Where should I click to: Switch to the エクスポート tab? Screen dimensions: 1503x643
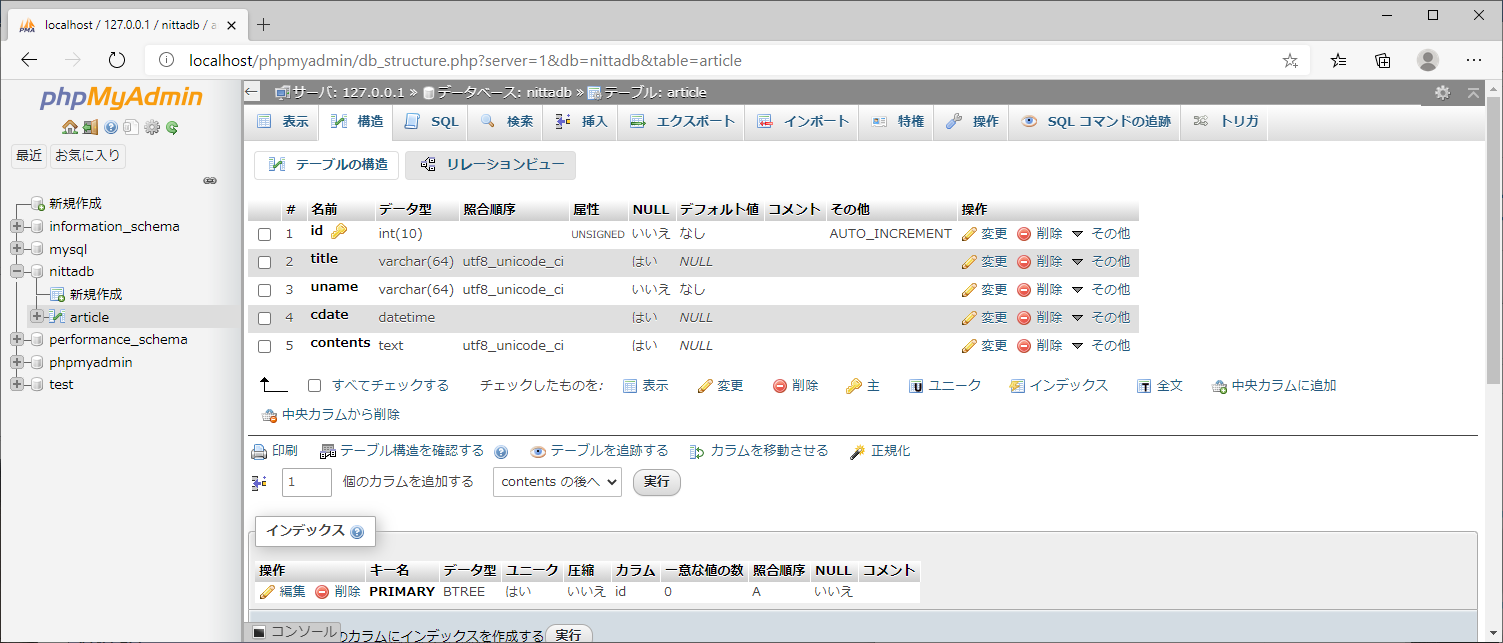(683, 121)
